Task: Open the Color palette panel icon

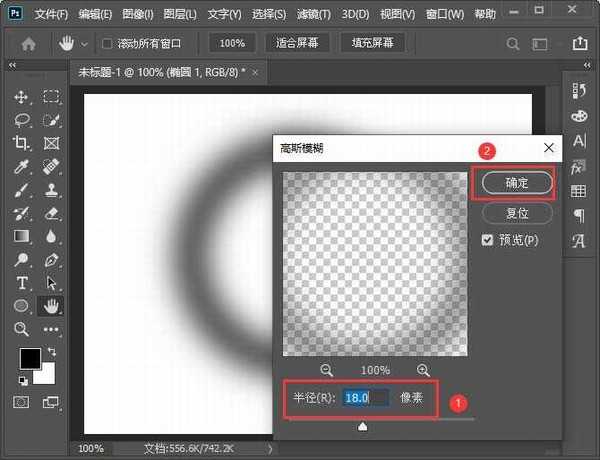Action: (x=578, y=116)
